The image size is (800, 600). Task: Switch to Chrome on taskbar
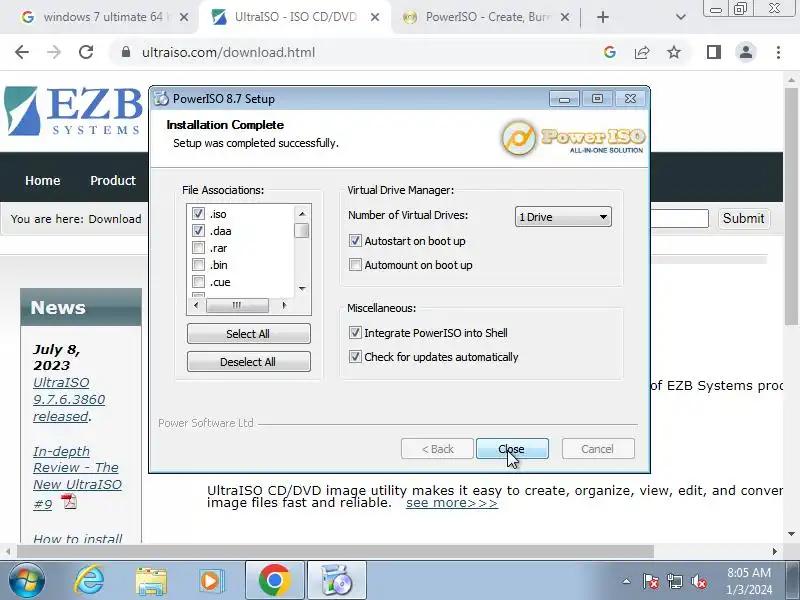click(274, 580)
